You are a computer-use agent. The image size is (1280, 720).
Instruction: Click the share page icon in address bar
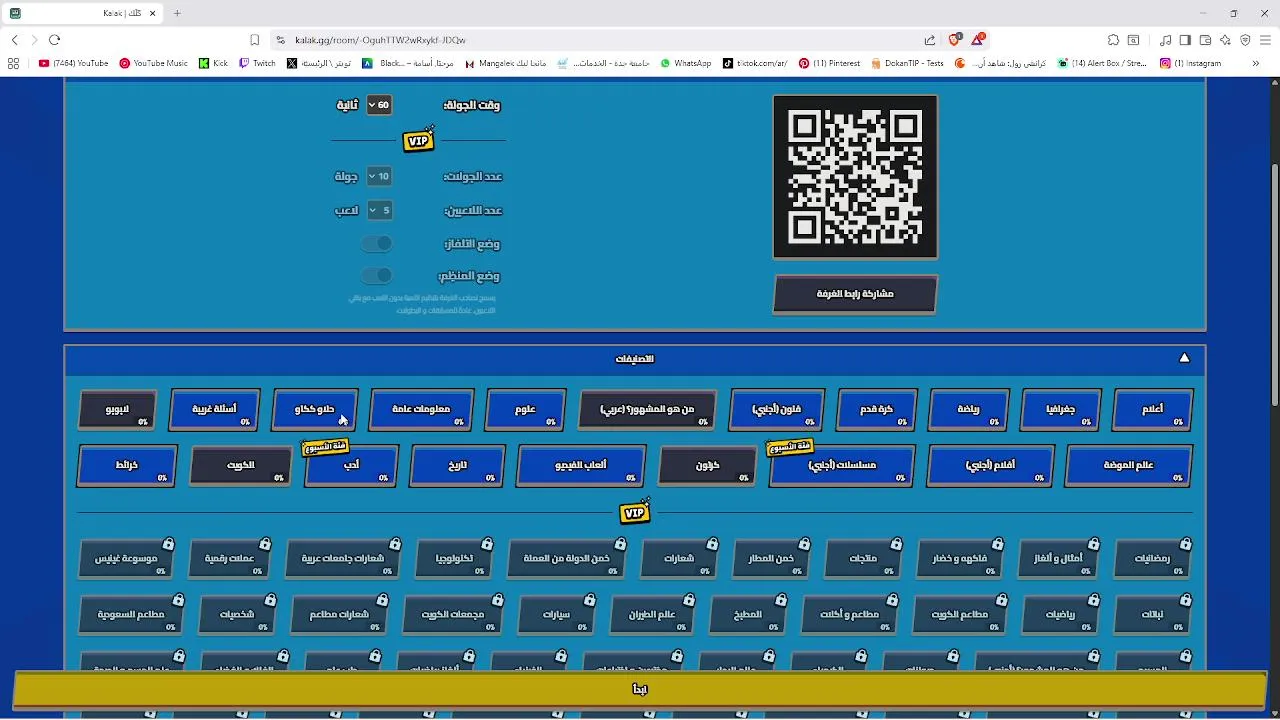click(929, 40)
